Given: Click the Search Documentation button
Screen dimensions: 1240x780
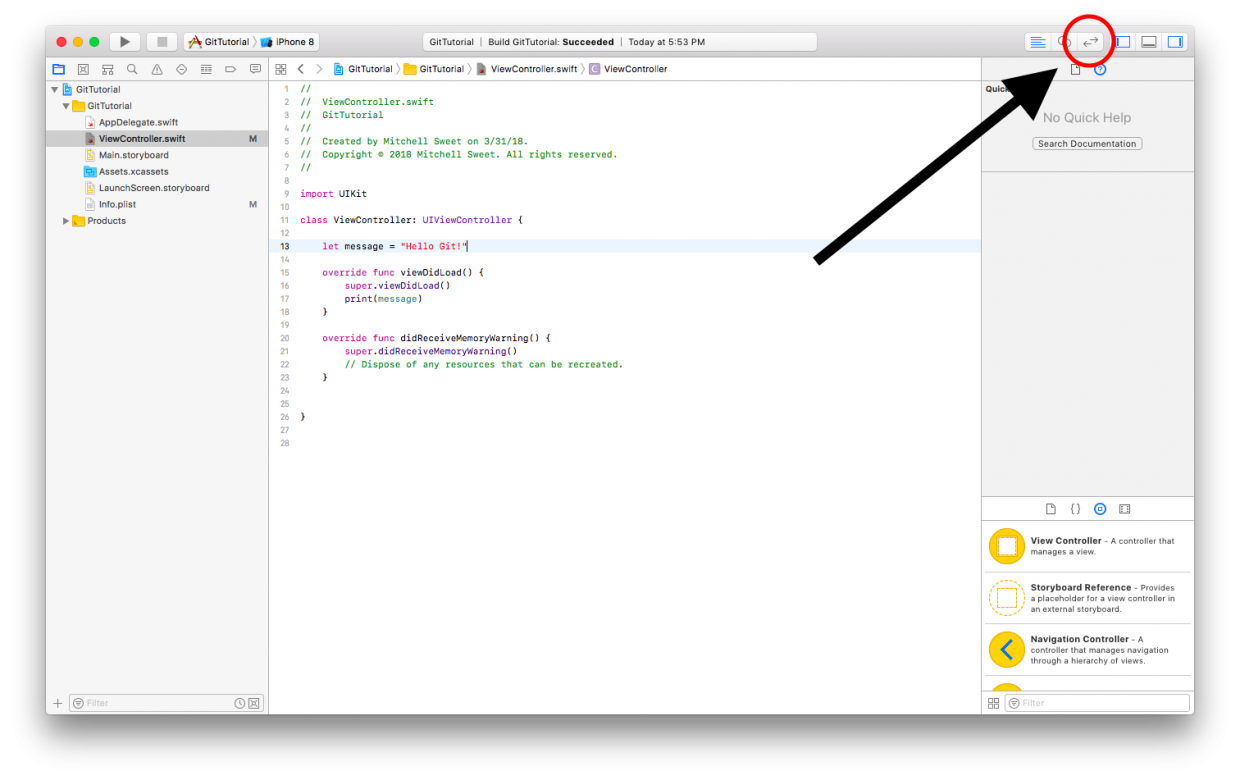Looking at the screenshot, I should (1087, 143).
